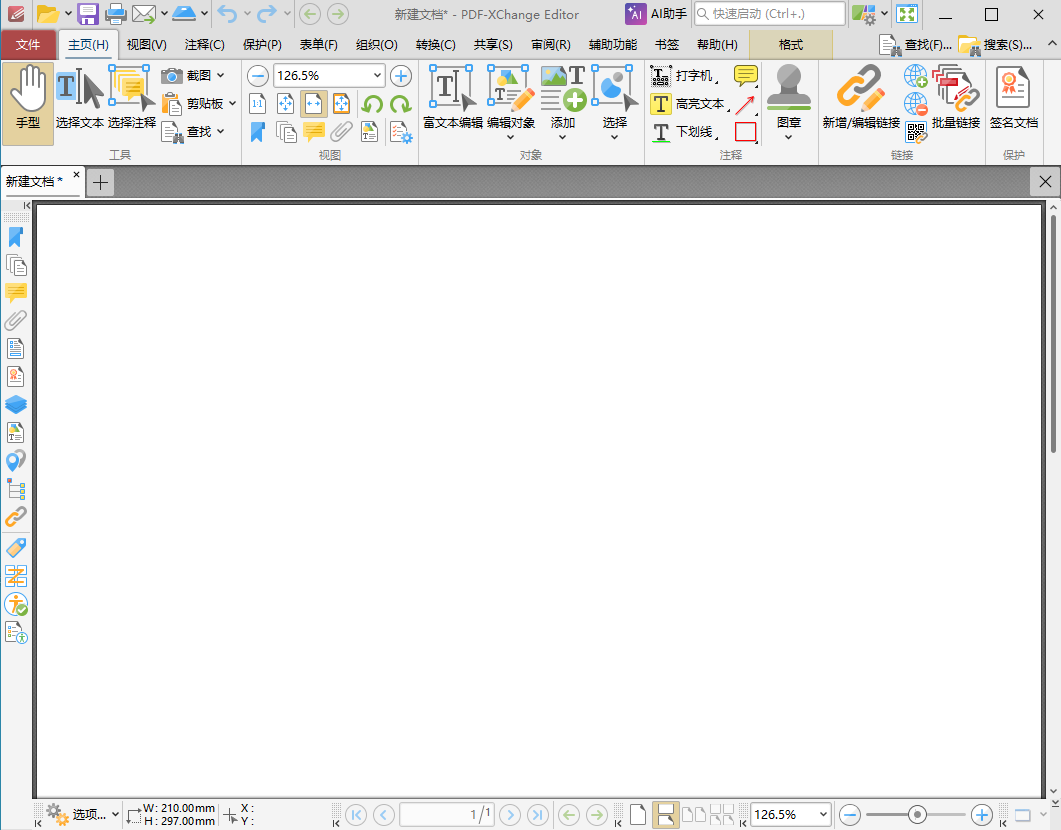The width and height of the screenshot is (1061, 830).
Task: Click the zoom slider handle in status bar
Action: [x=917, y=814]
